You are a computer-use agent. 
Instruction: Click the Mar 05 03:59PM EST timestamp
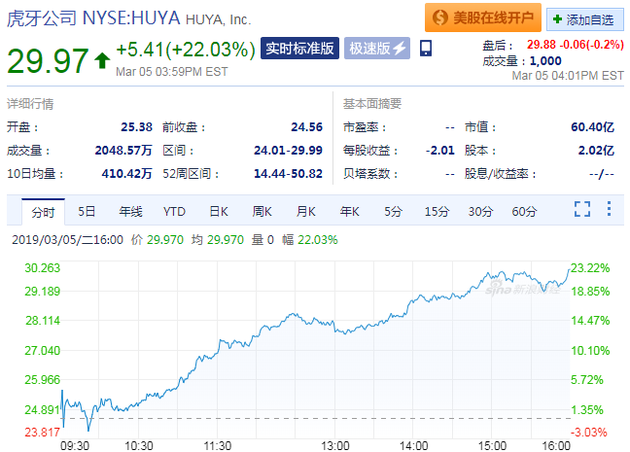point(172,72)
